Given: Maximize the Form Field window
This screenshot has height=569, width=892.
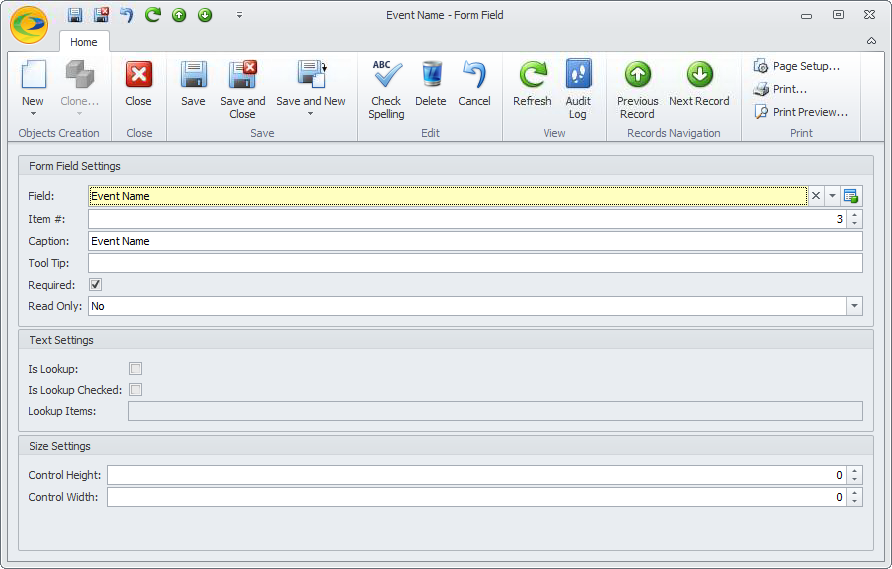Looking at the screenshot, I should [x=839, y=15].
